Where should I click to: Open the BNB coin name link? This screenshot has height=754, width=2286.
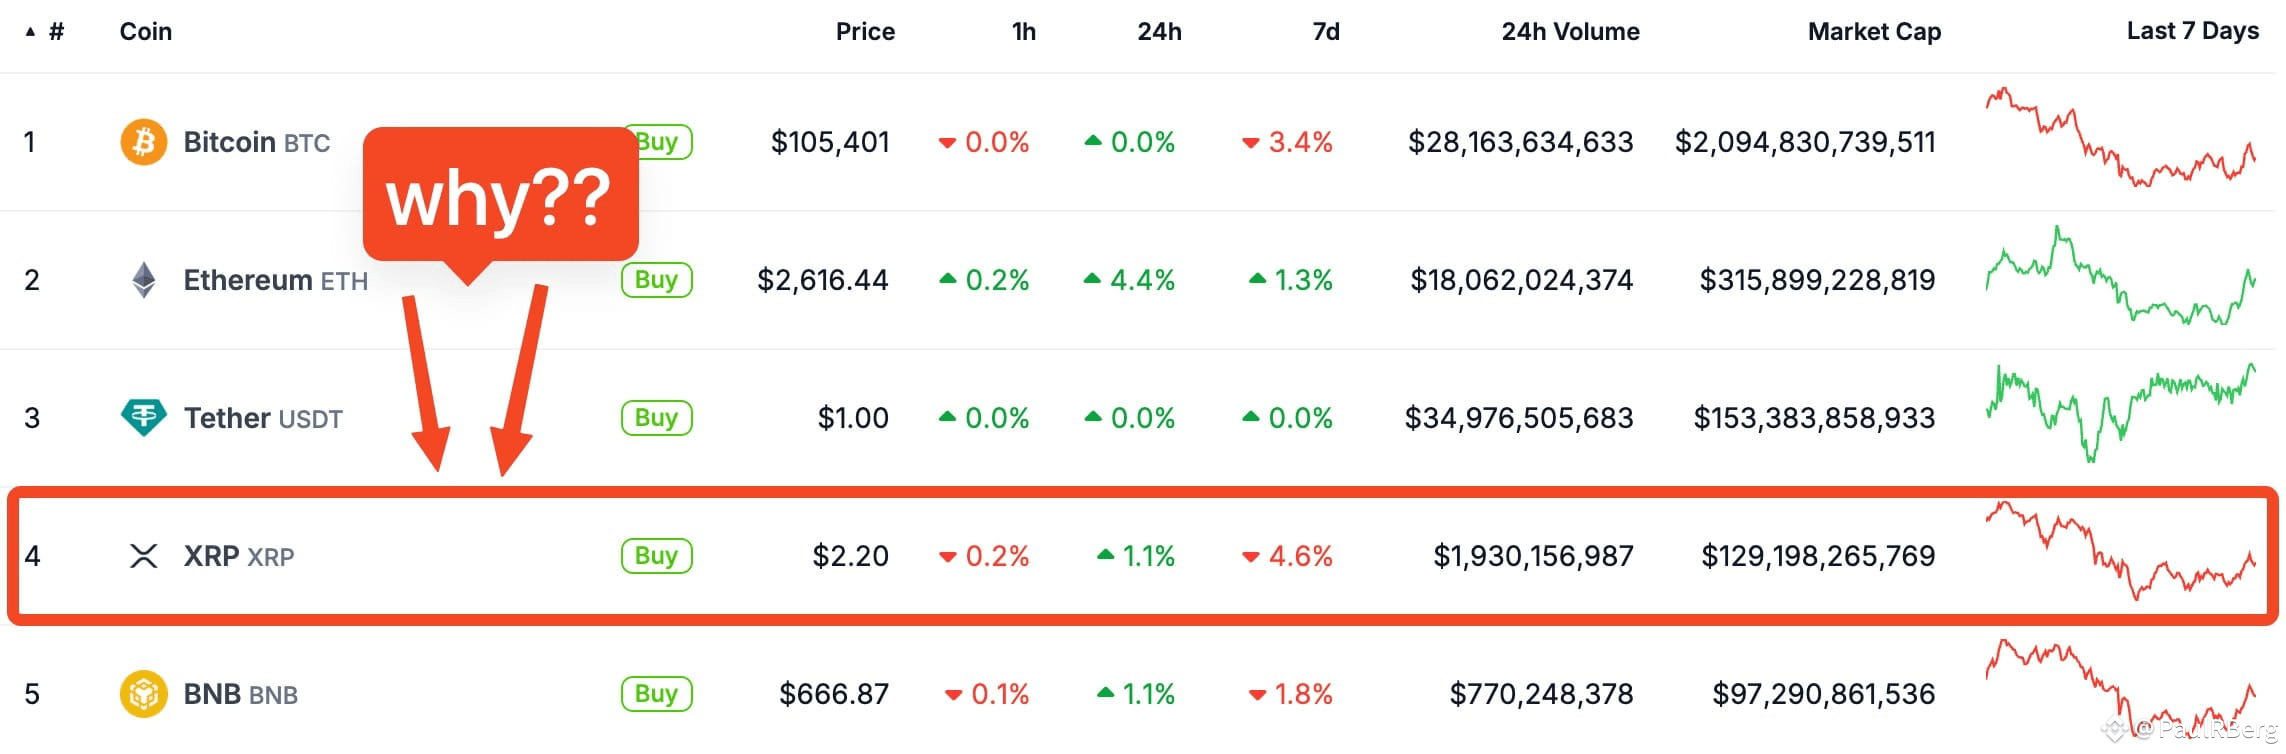[241, 694]
